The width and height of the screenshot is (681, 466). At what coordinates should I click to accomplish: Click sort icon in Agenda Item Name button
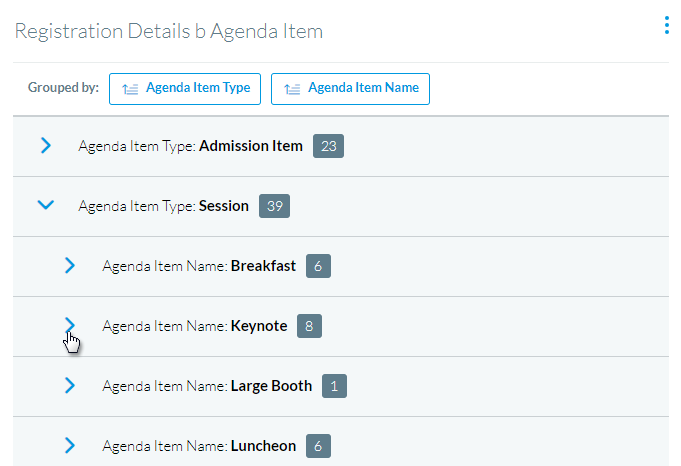tap(292, 89)
